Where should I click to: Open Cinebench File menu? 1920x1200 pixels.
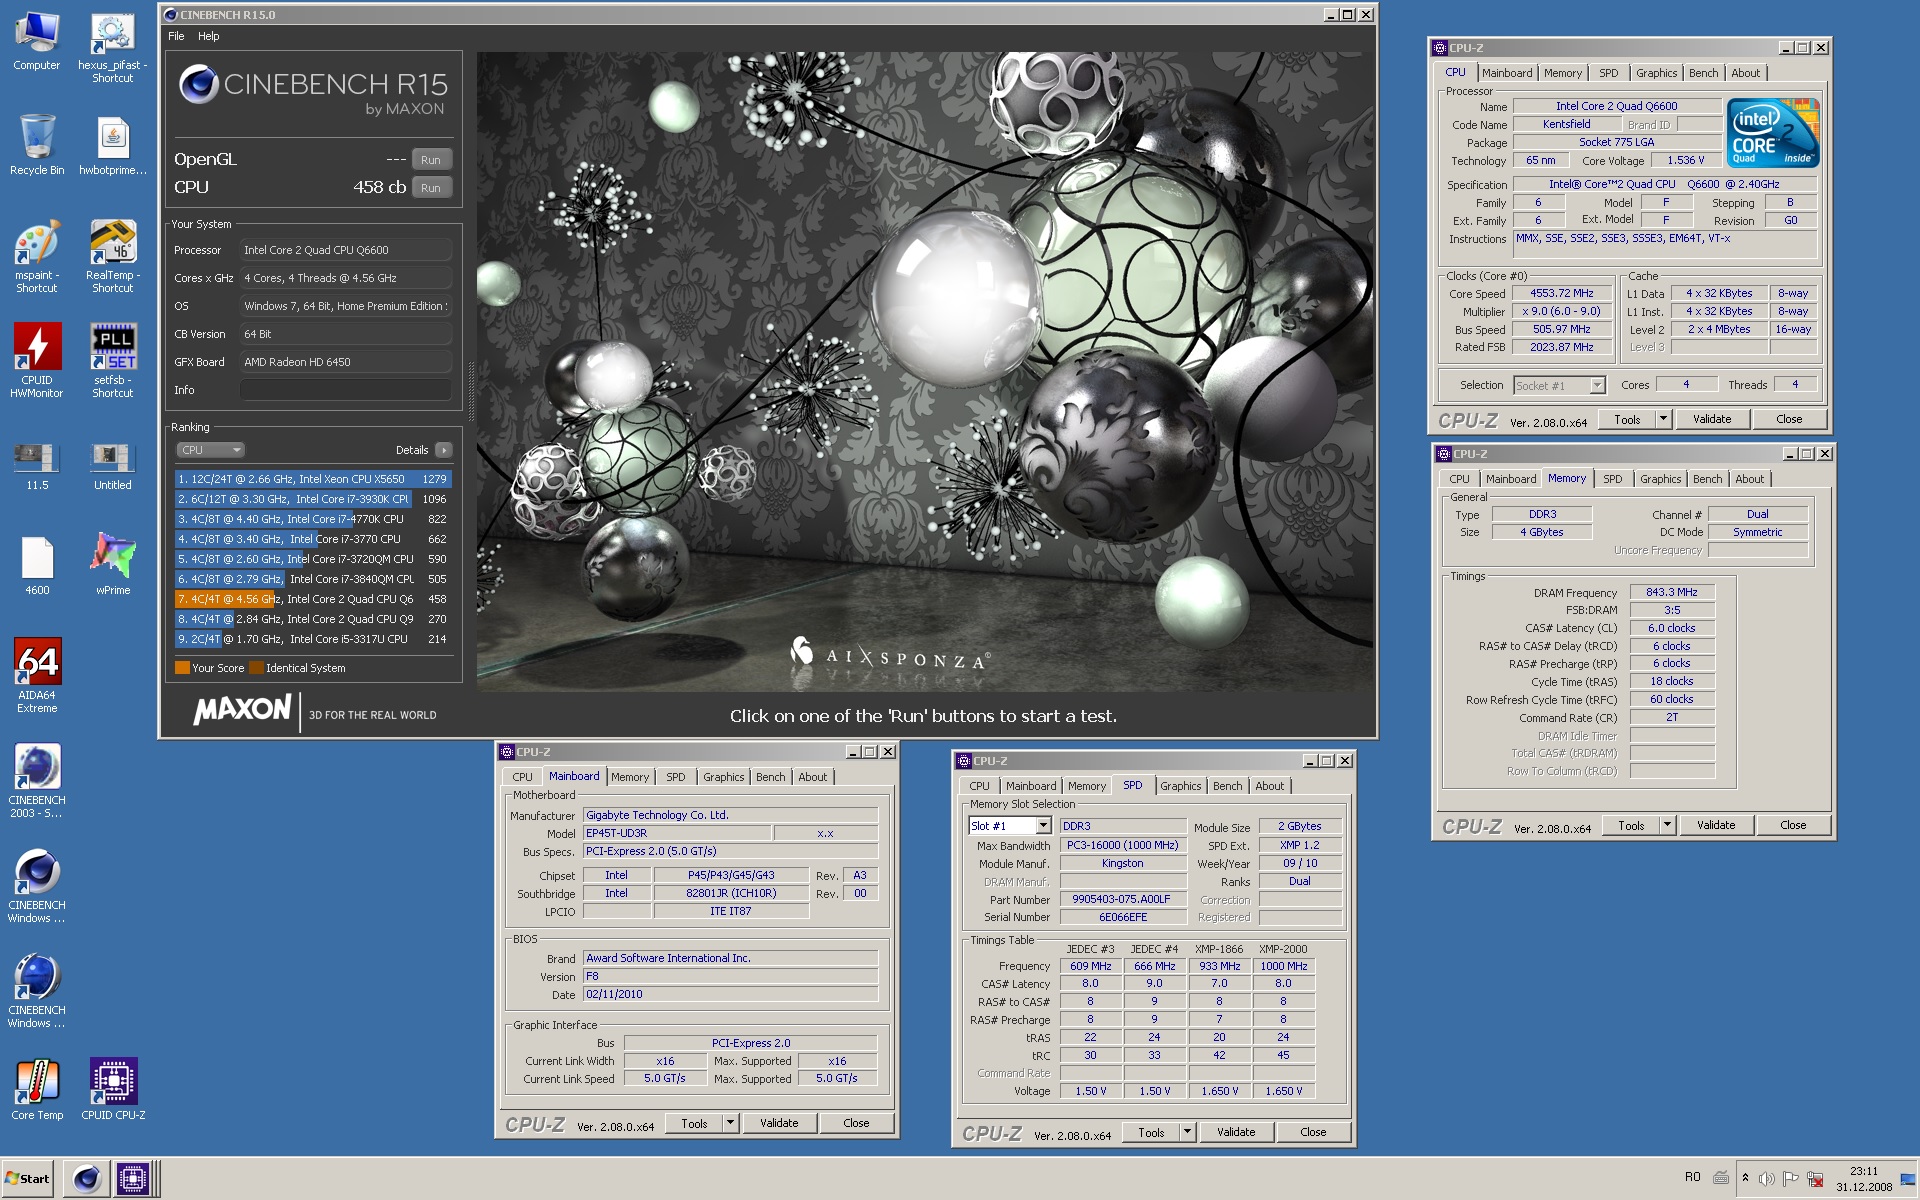[176, 36]
